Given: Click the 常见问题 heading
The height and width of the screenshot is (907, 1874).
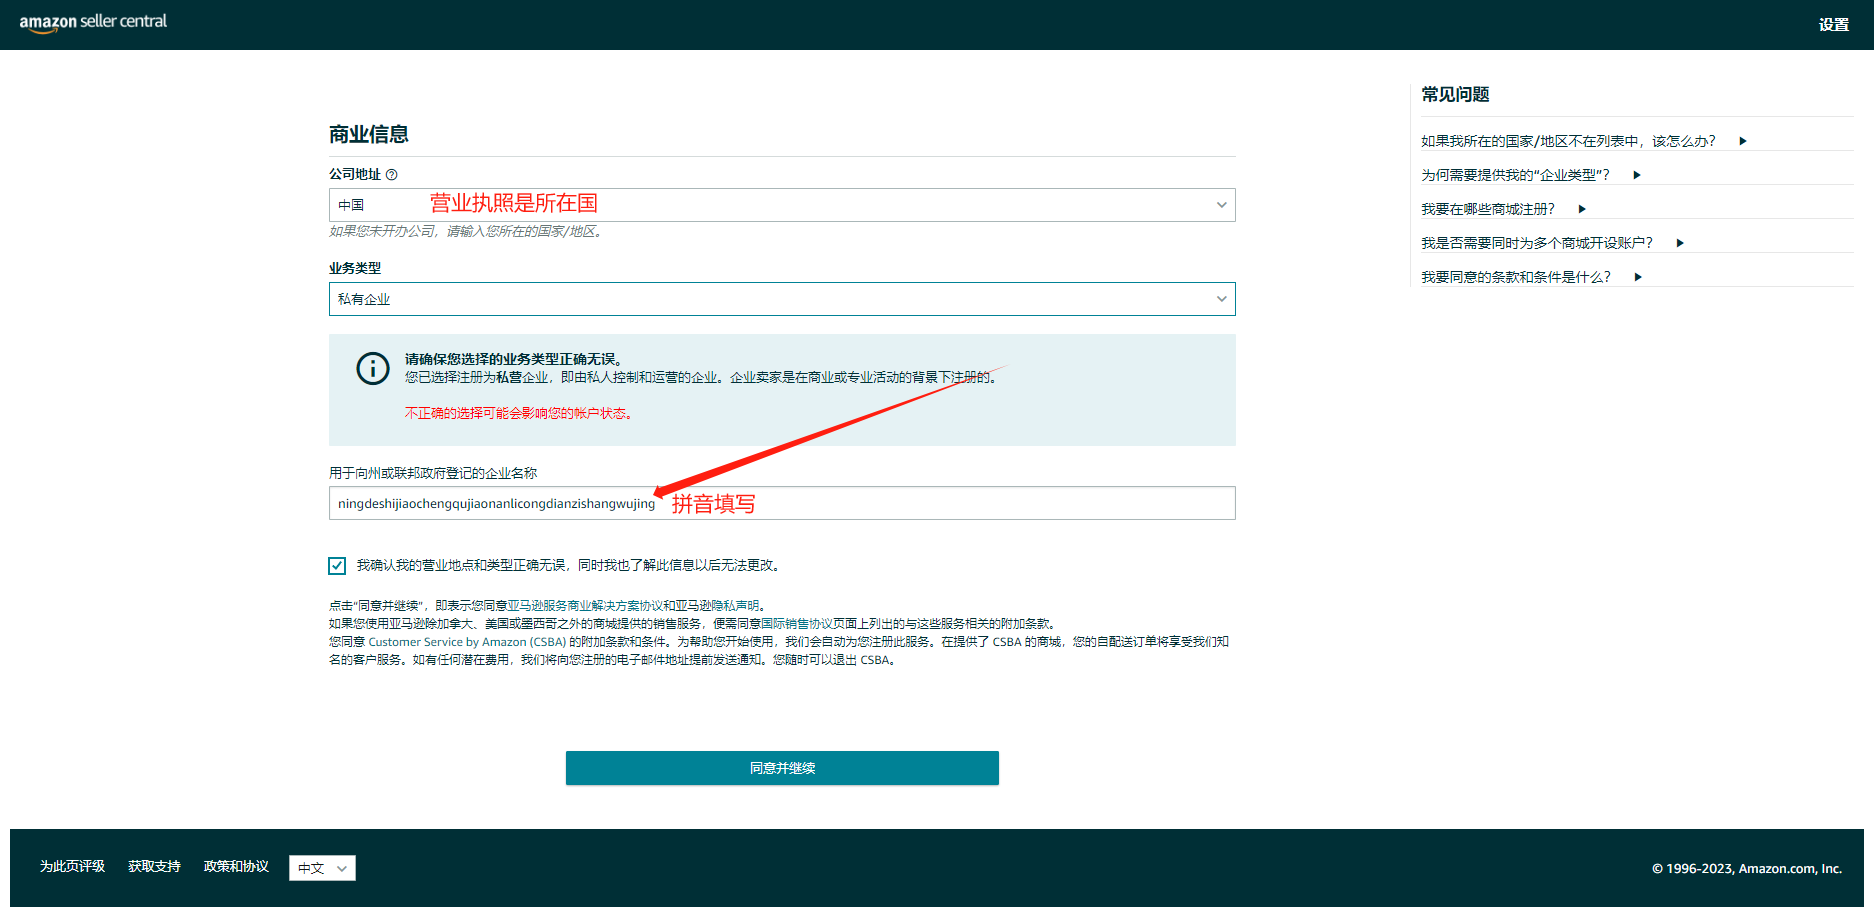Looking at the screenshot, I should click(x=1455, y=94).
